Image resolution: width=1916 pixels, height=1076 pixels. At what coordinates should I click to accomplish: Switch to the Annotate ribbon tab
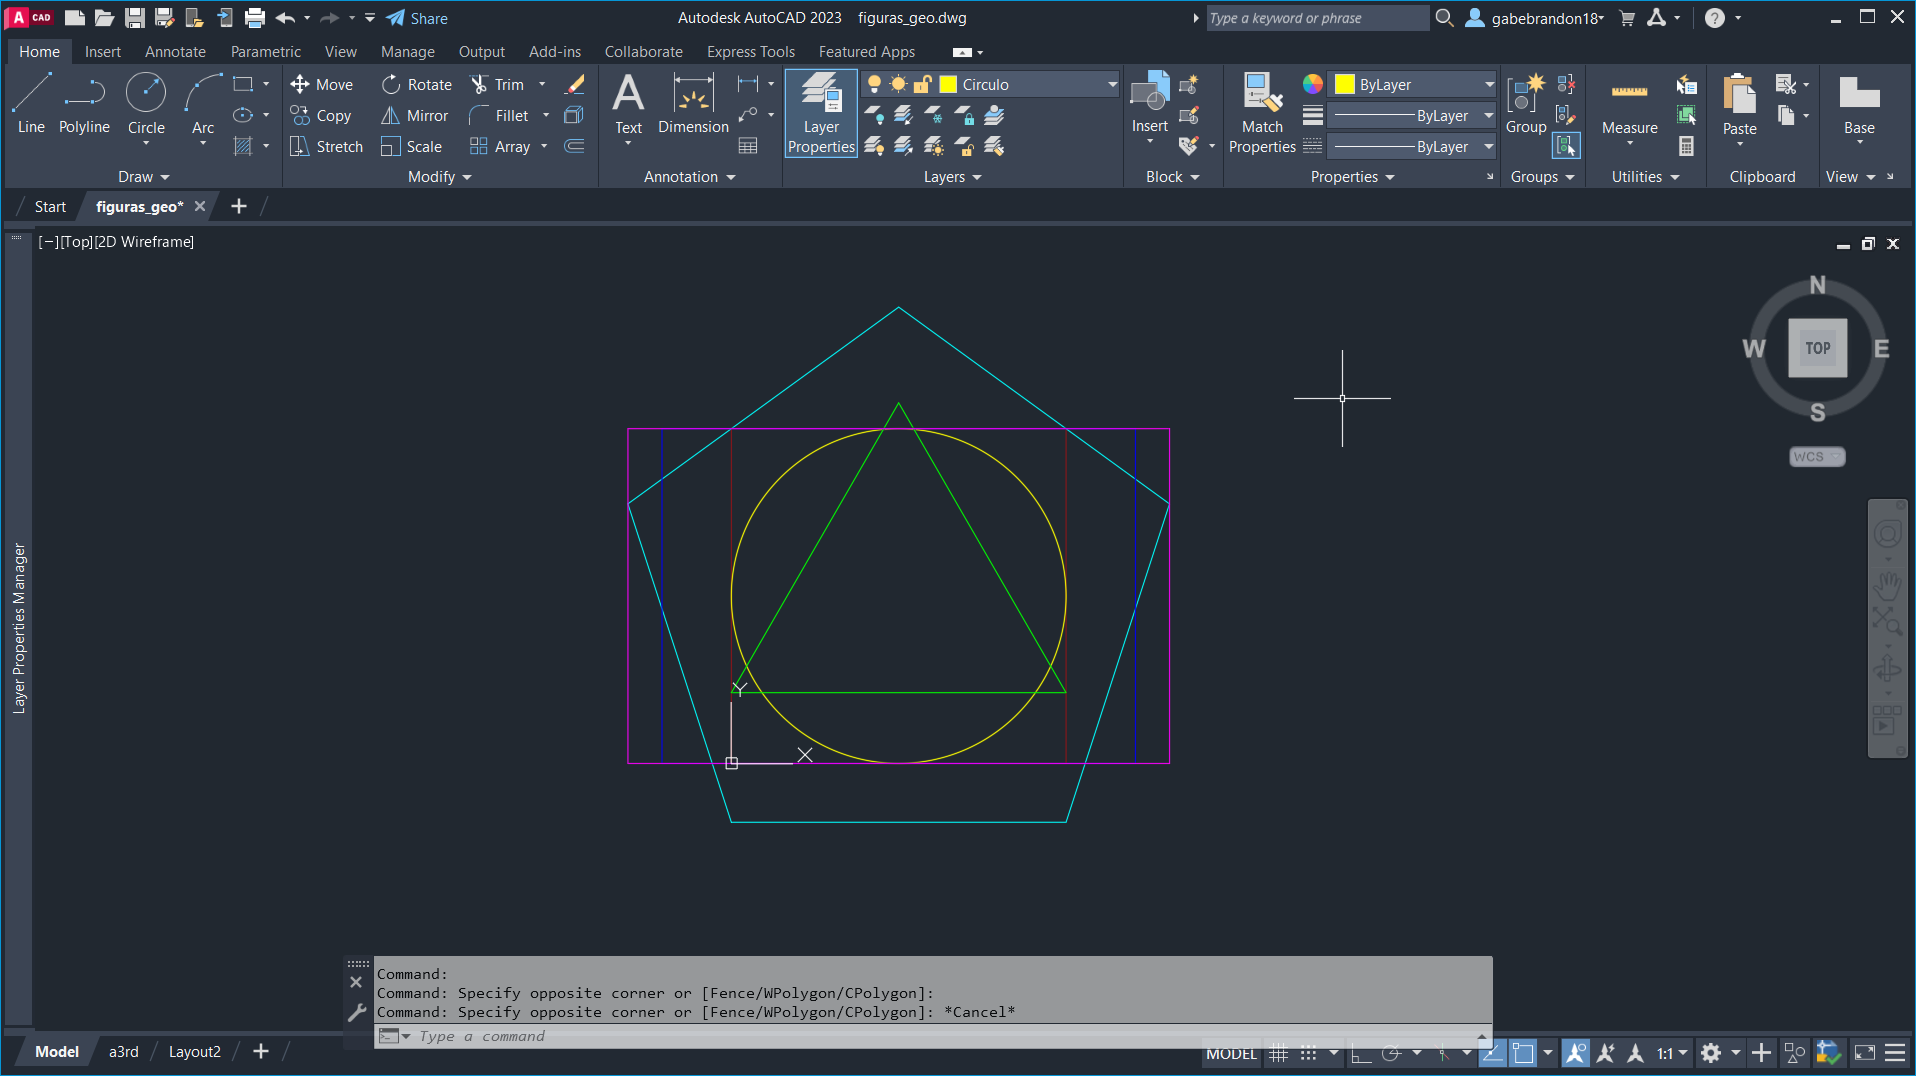pos(175,51)
